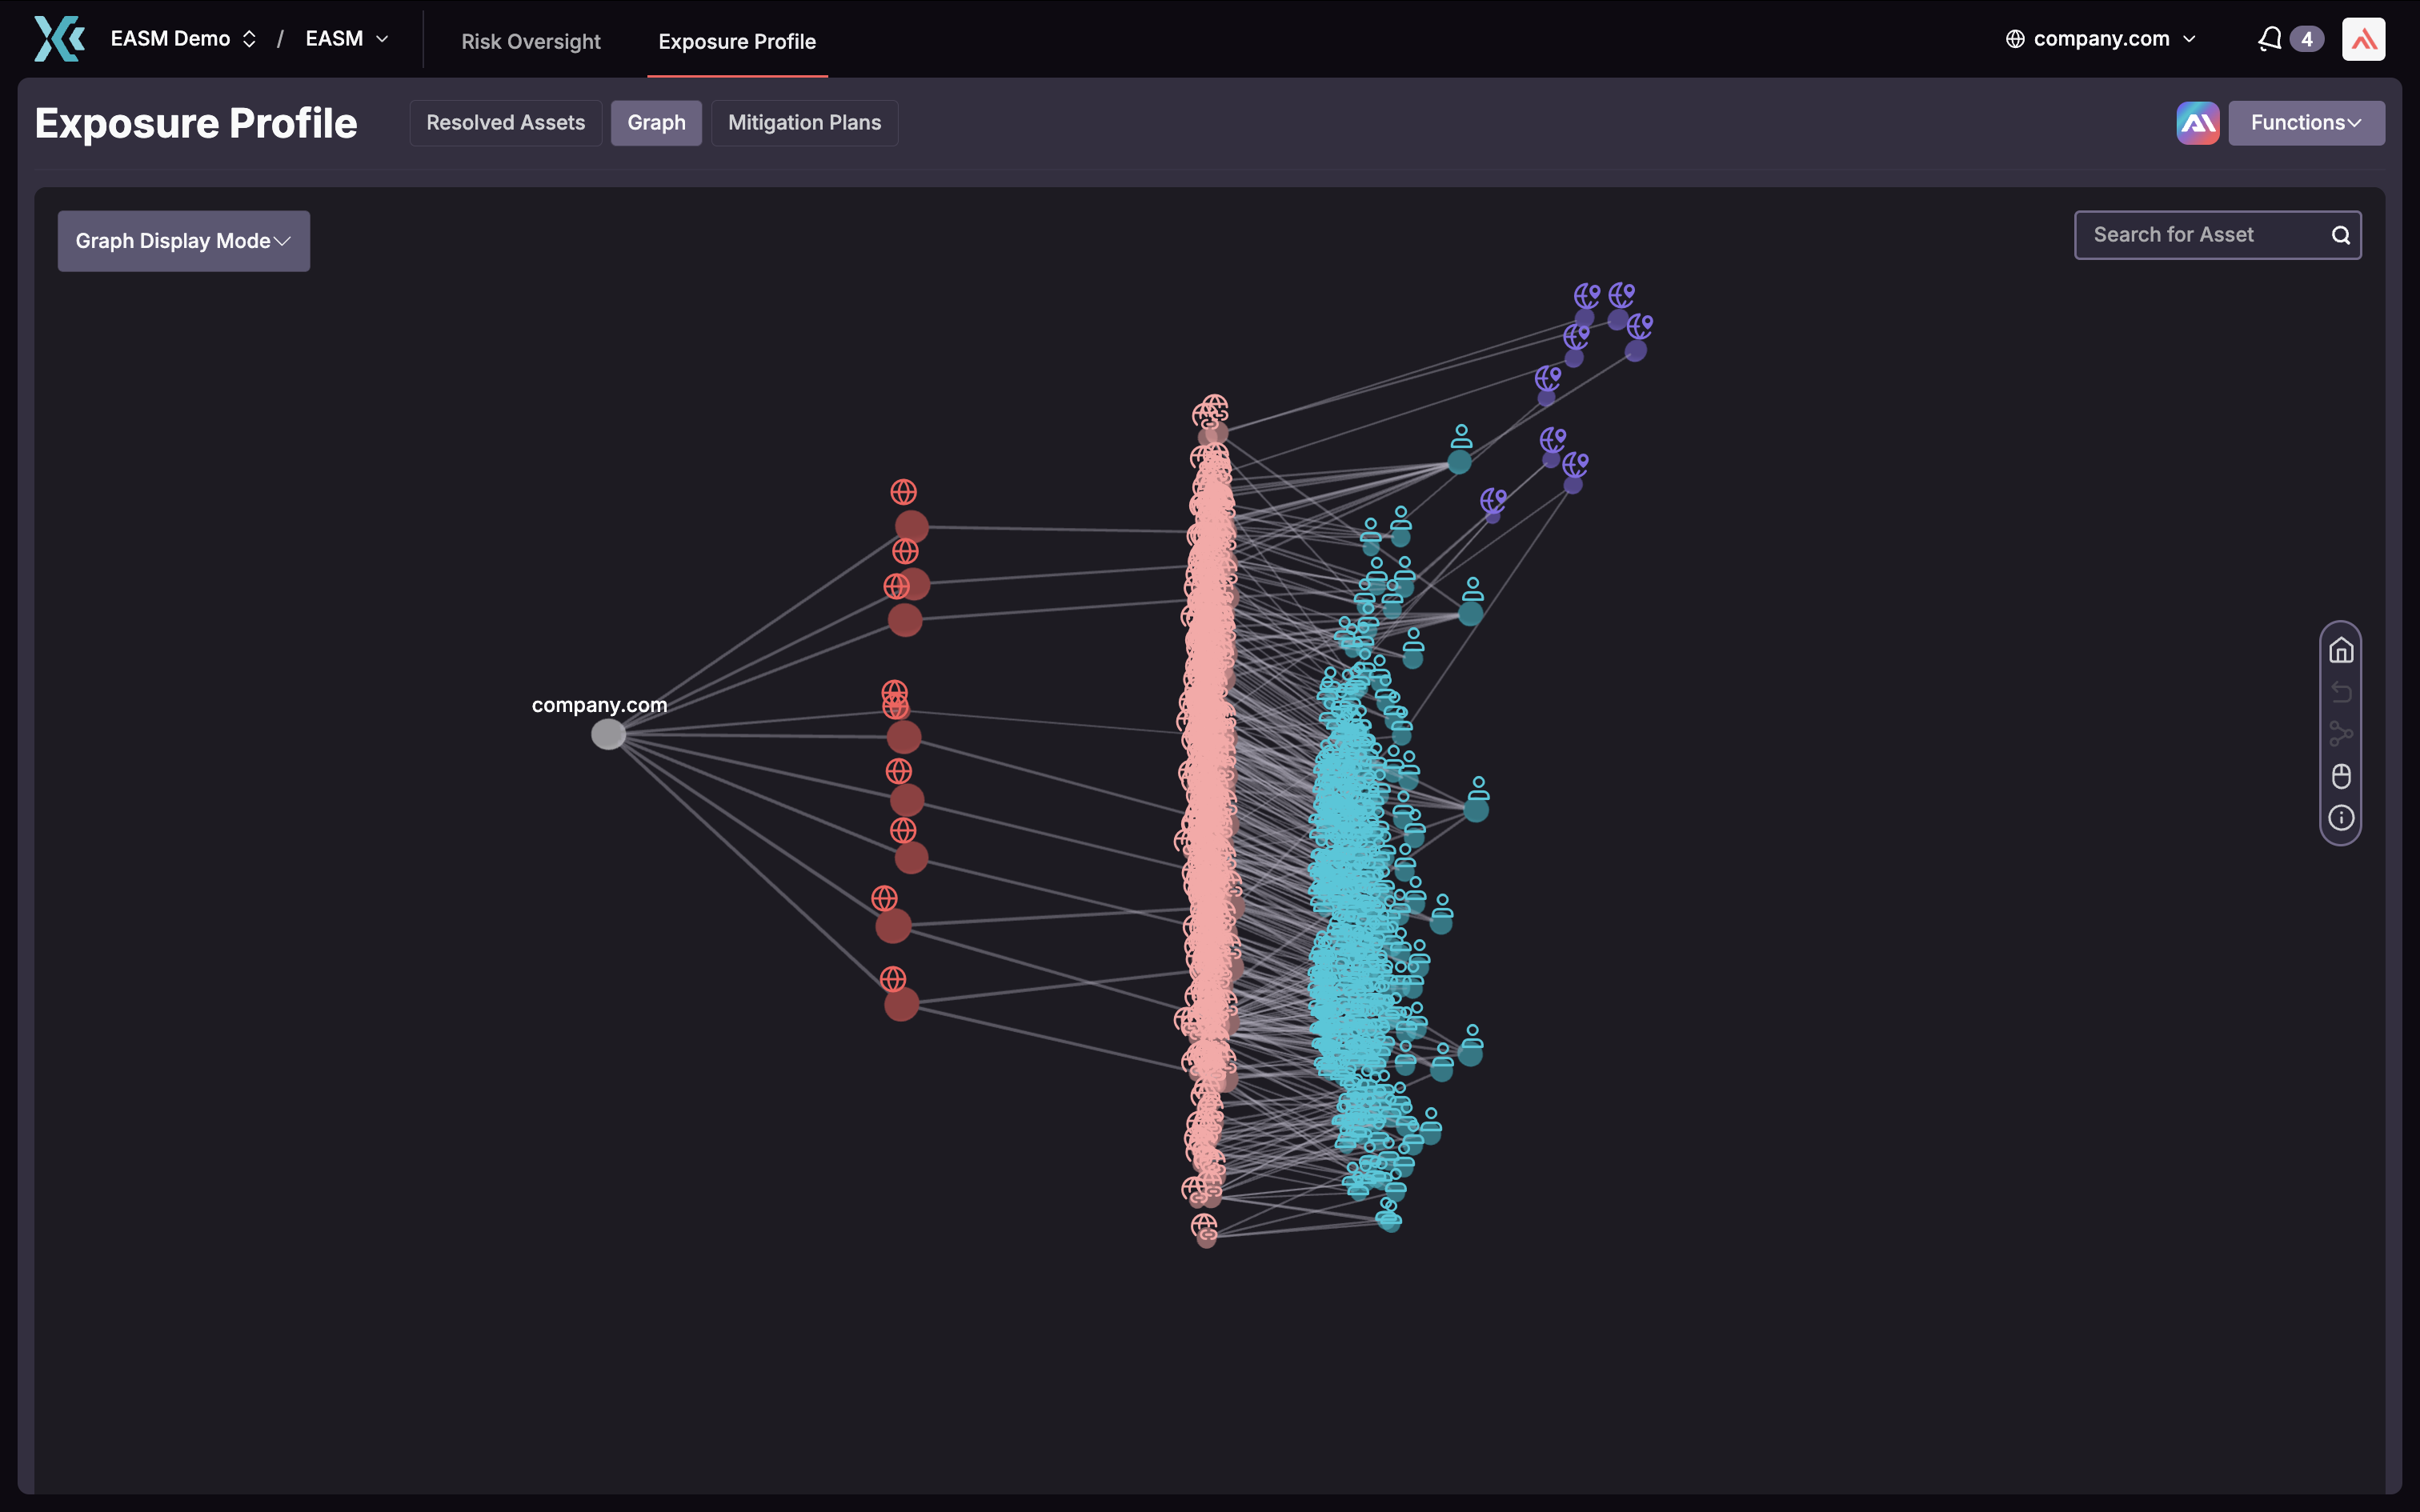
Task: Open the EASM Demo project switcher
Action: coord(183,38)
